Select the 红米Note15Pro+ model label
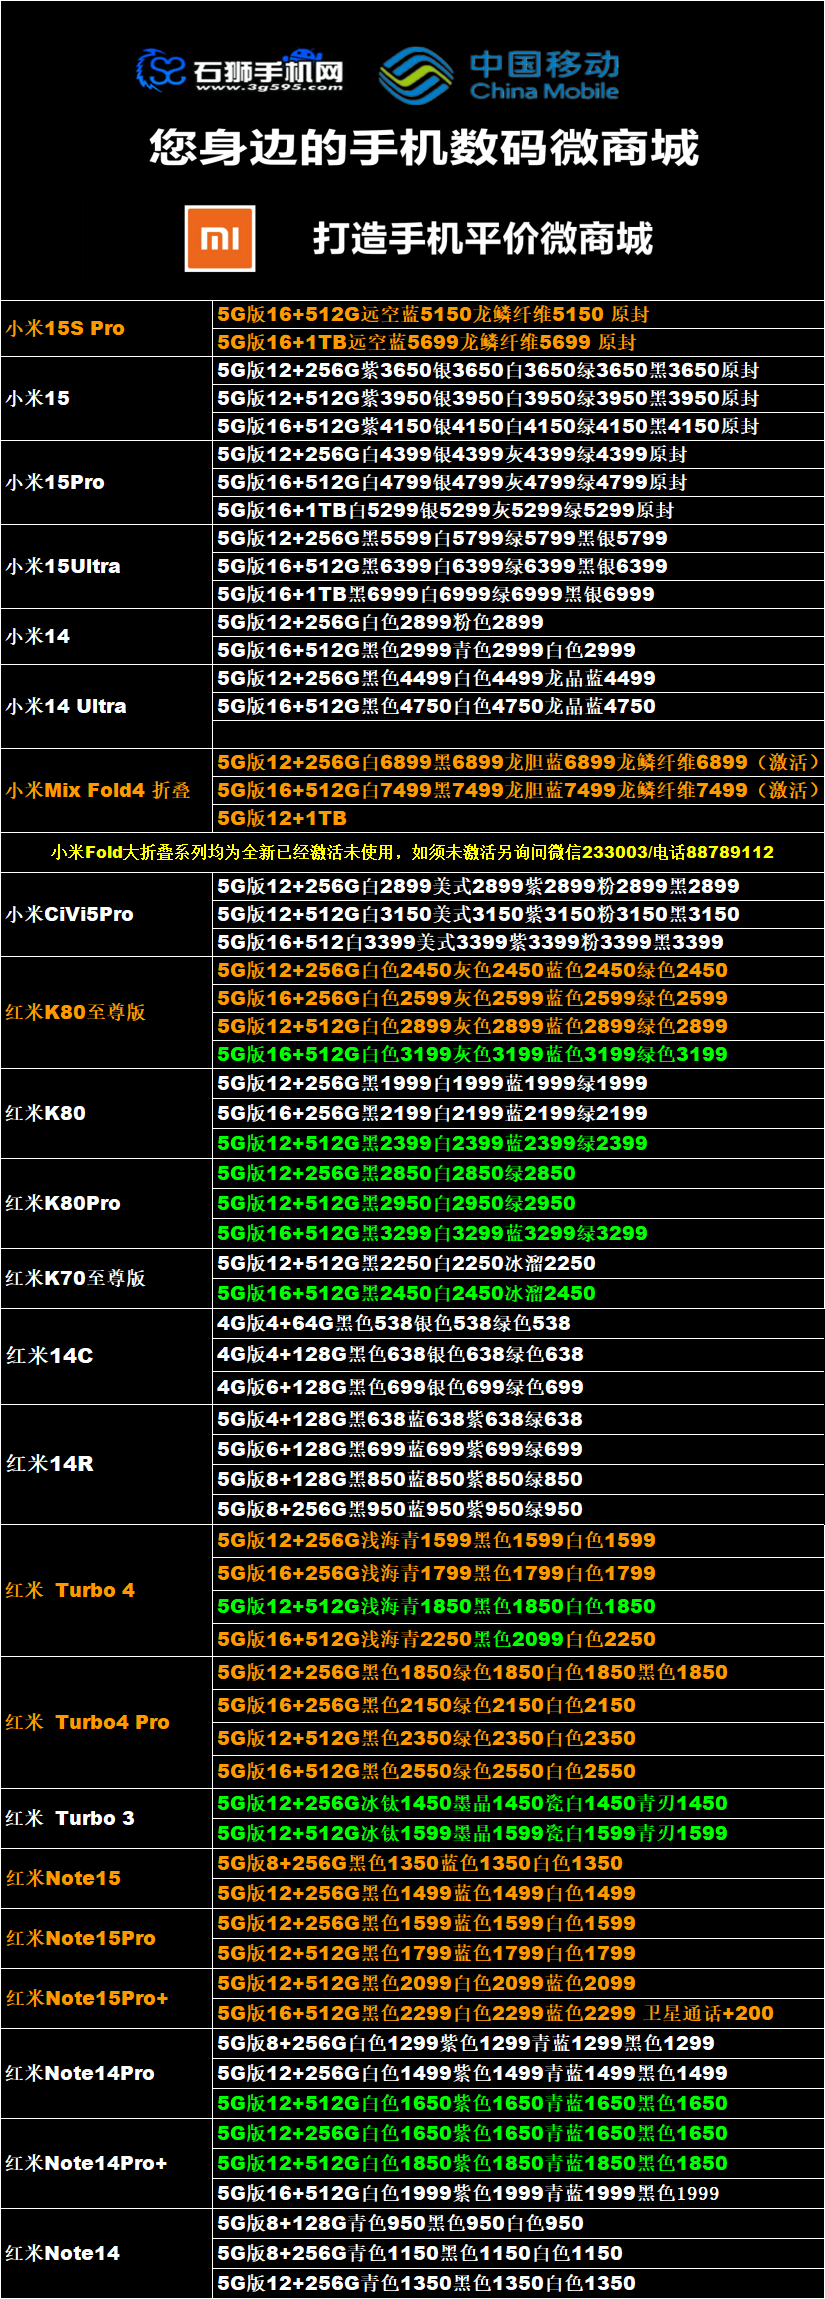The width and height of the screenshot is (825, 2299). 87,1998
